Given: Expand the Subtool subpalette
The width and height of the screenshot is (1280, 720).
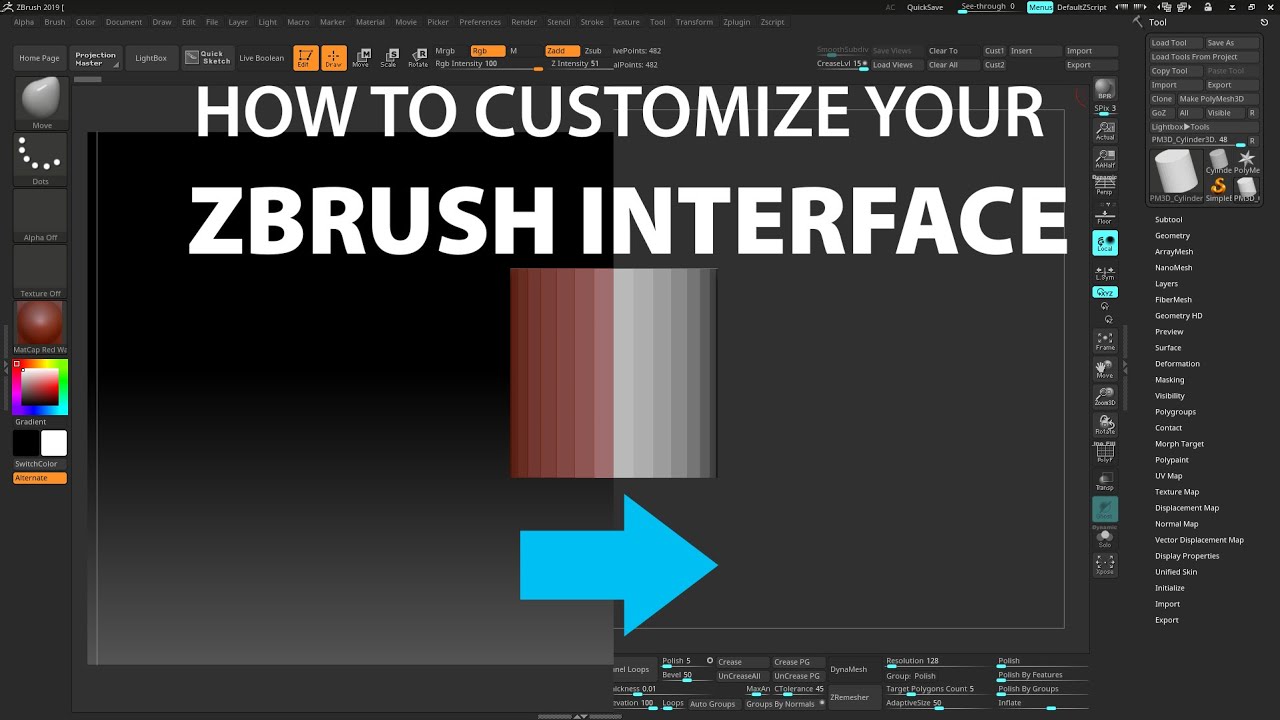Looking at the screenshot, I should [1168, 220].
